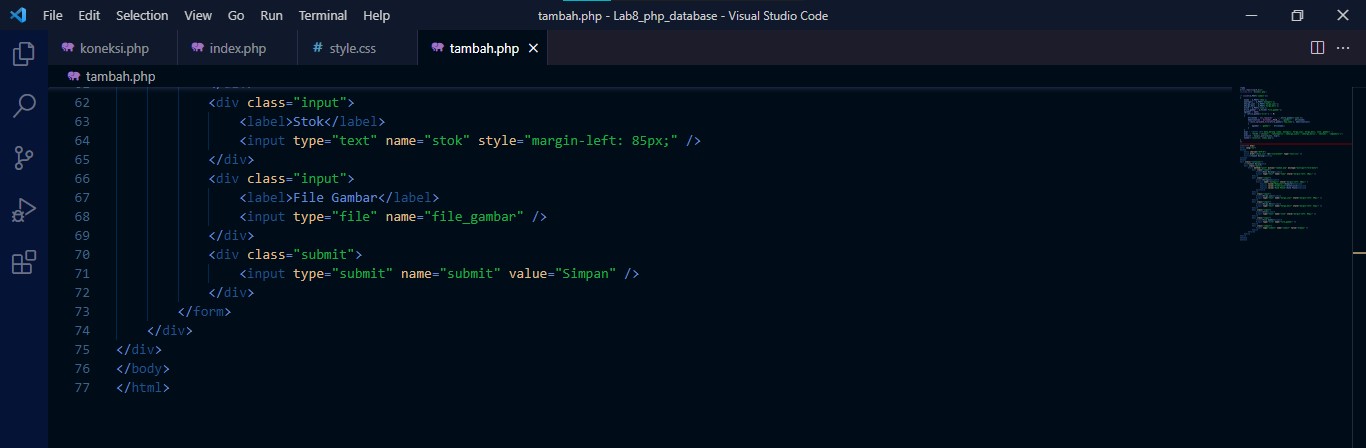This screenshot has width=1366, height=448.
Task: Open the Source Control view icon
Action: click(23, 158)
